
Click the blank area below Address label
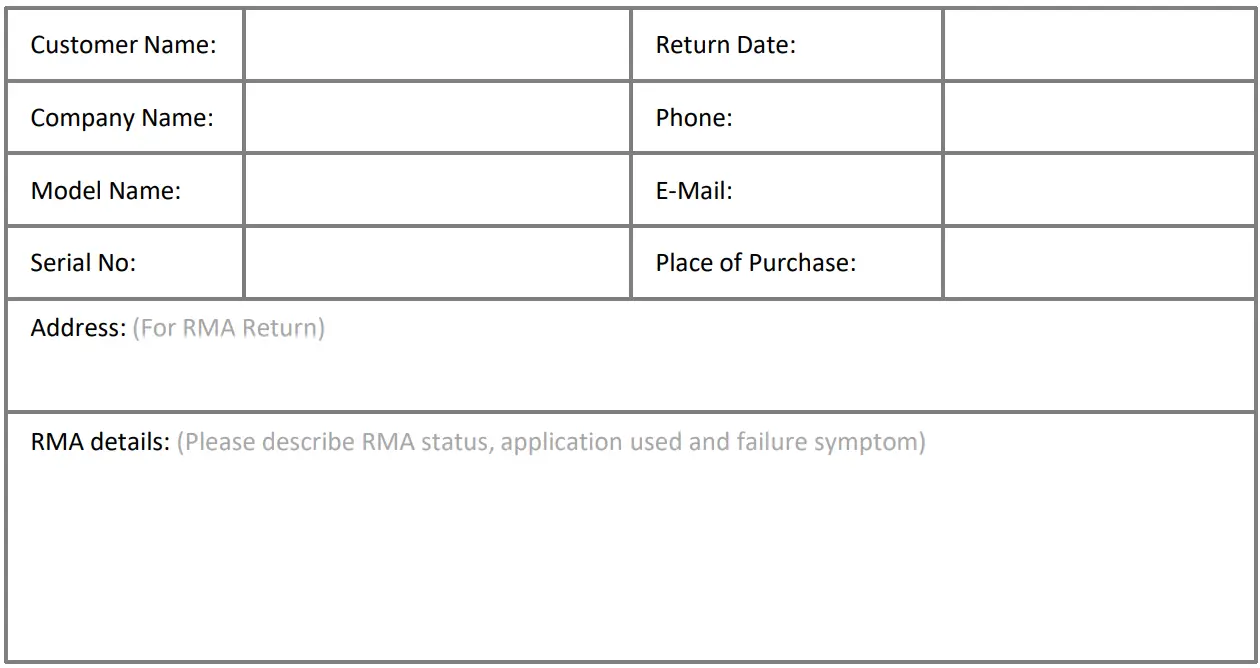(x=630, y=378)
